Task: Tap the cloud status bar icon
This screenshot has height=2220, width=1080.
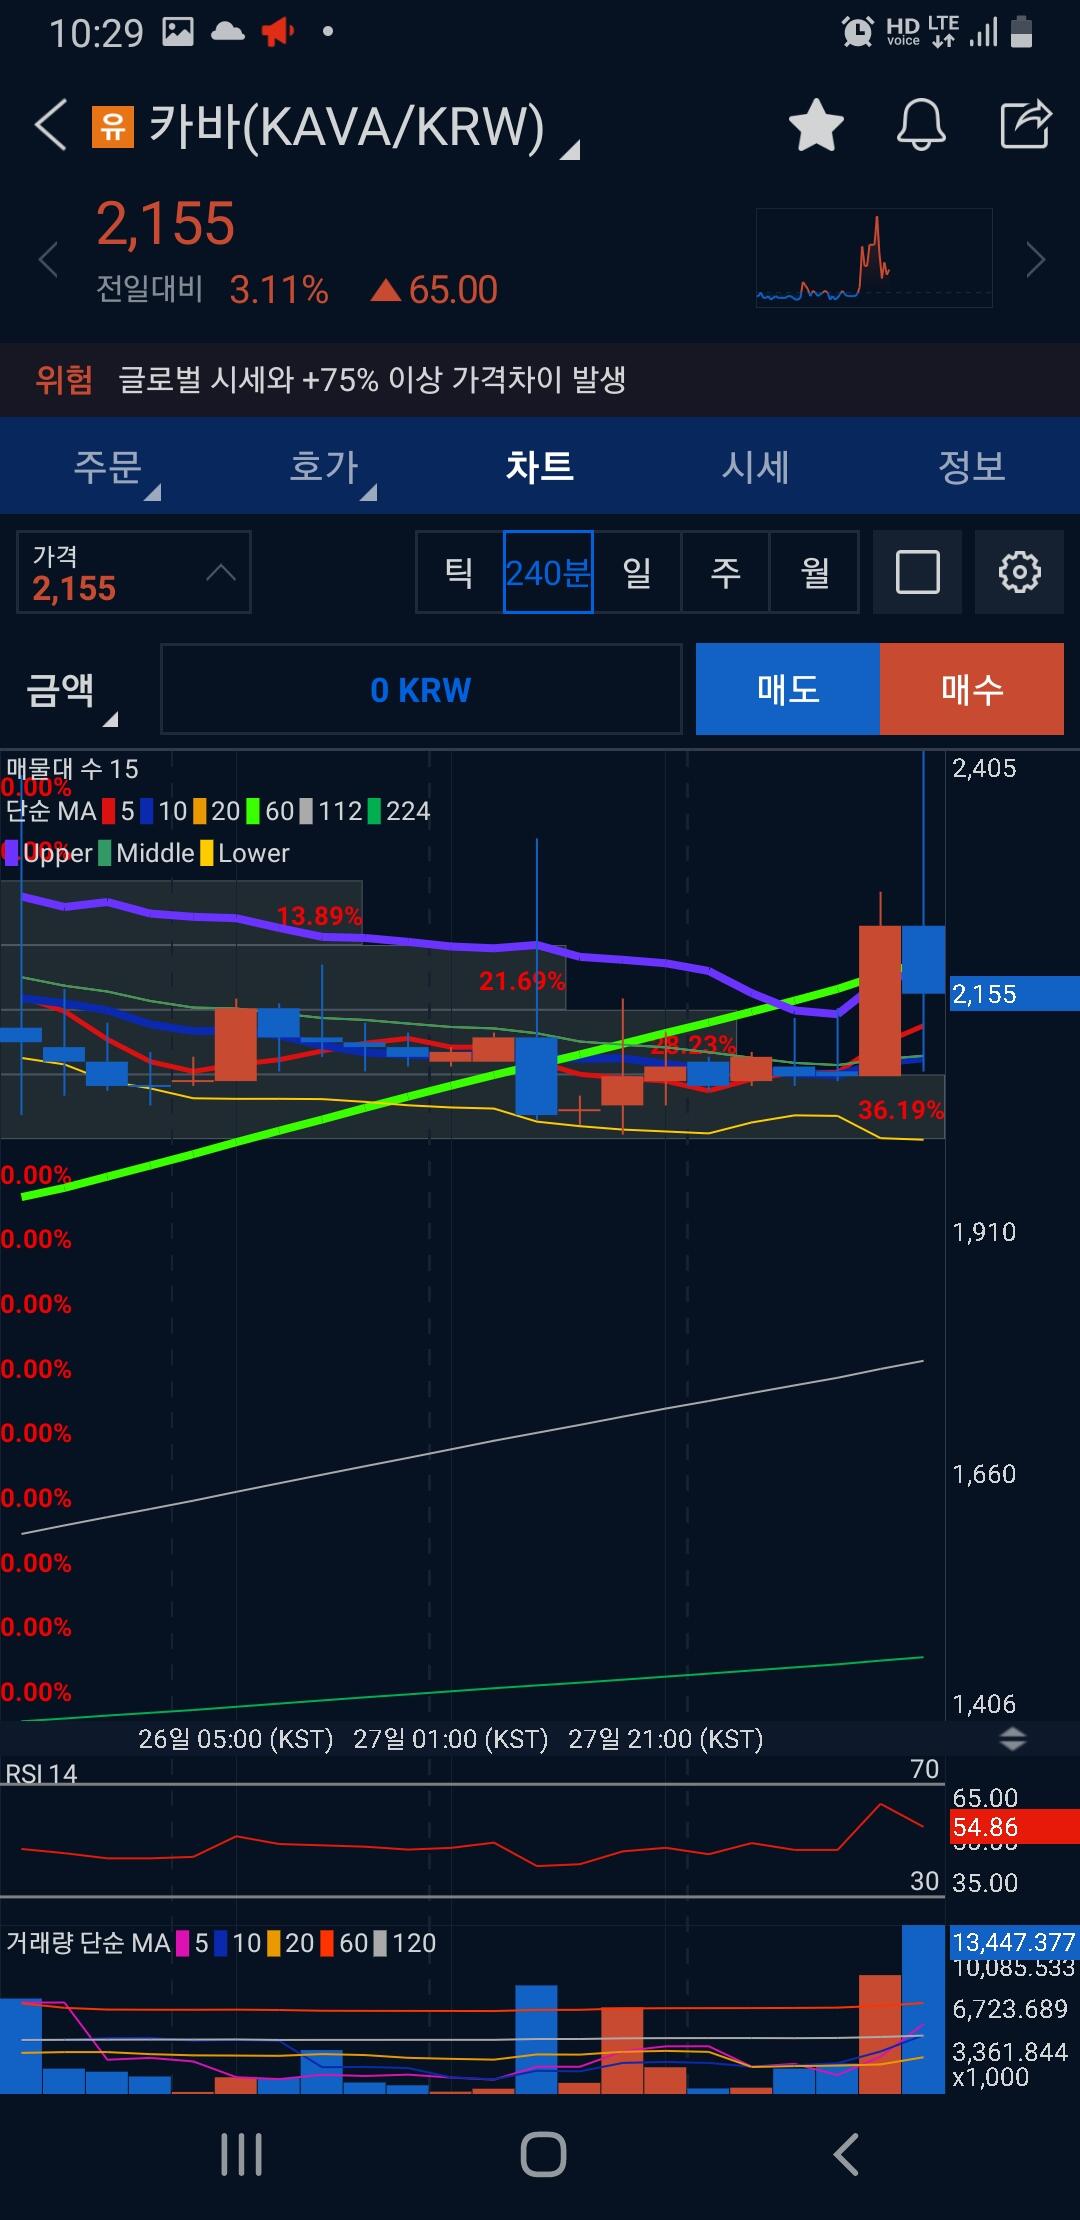Action: coord(227,32)
